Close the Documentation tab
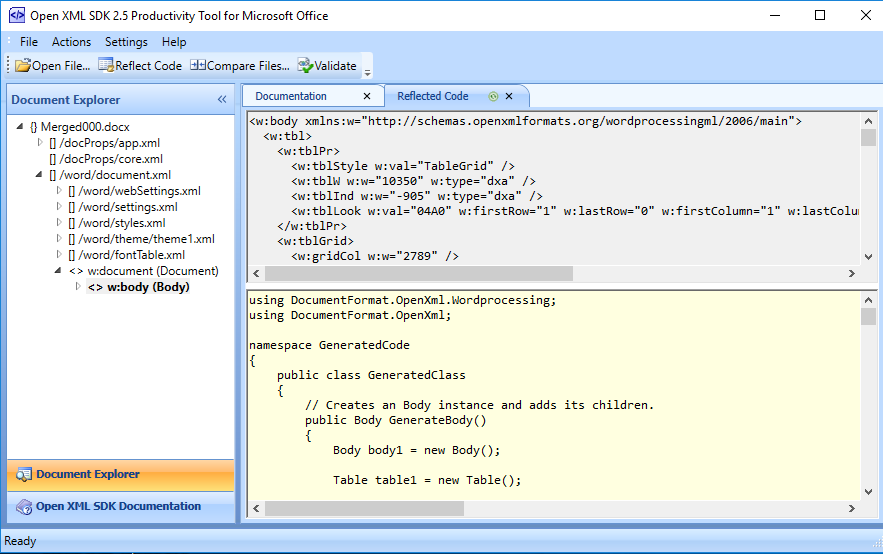This screenshot has width=883, height=554. tap(367, 96)
